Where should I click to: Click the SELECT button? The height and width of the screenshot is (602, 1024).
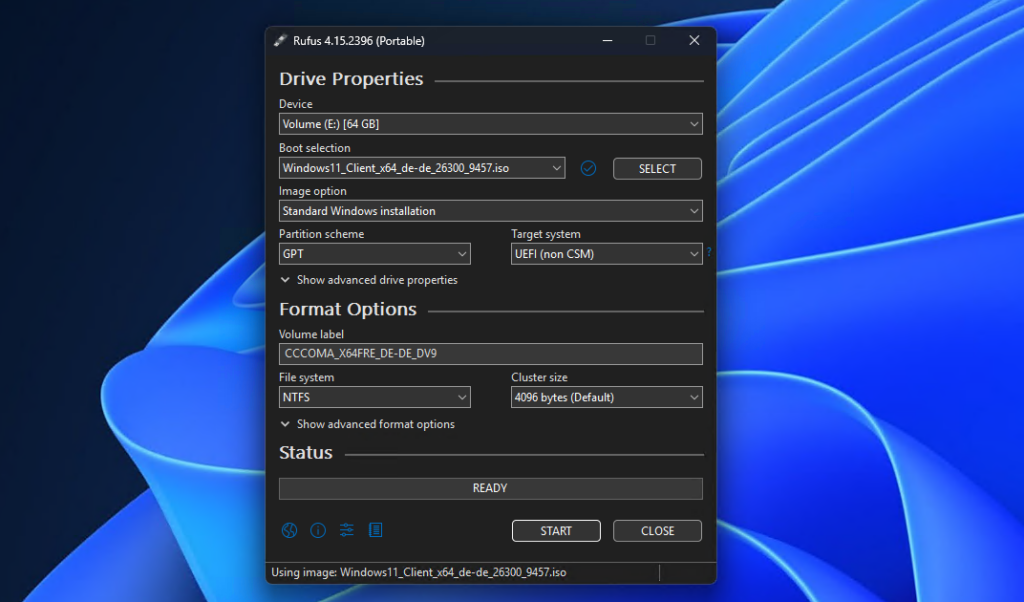pos(657,168)
